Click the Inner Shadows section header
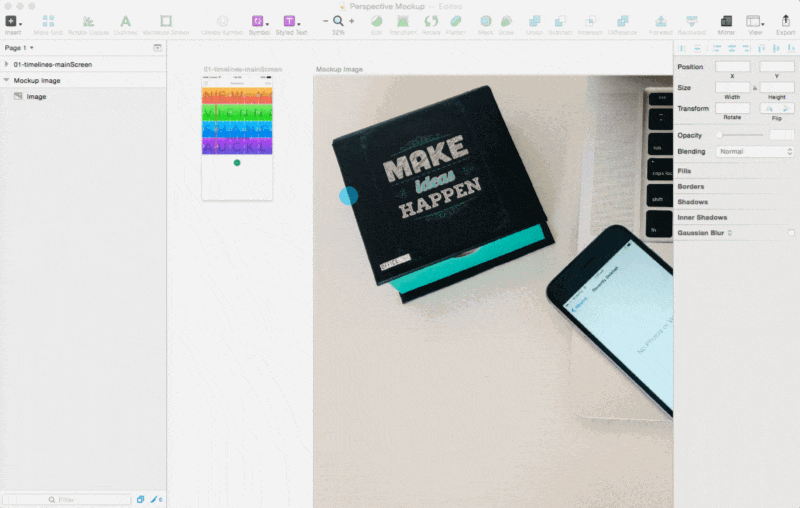 (702, 217)
